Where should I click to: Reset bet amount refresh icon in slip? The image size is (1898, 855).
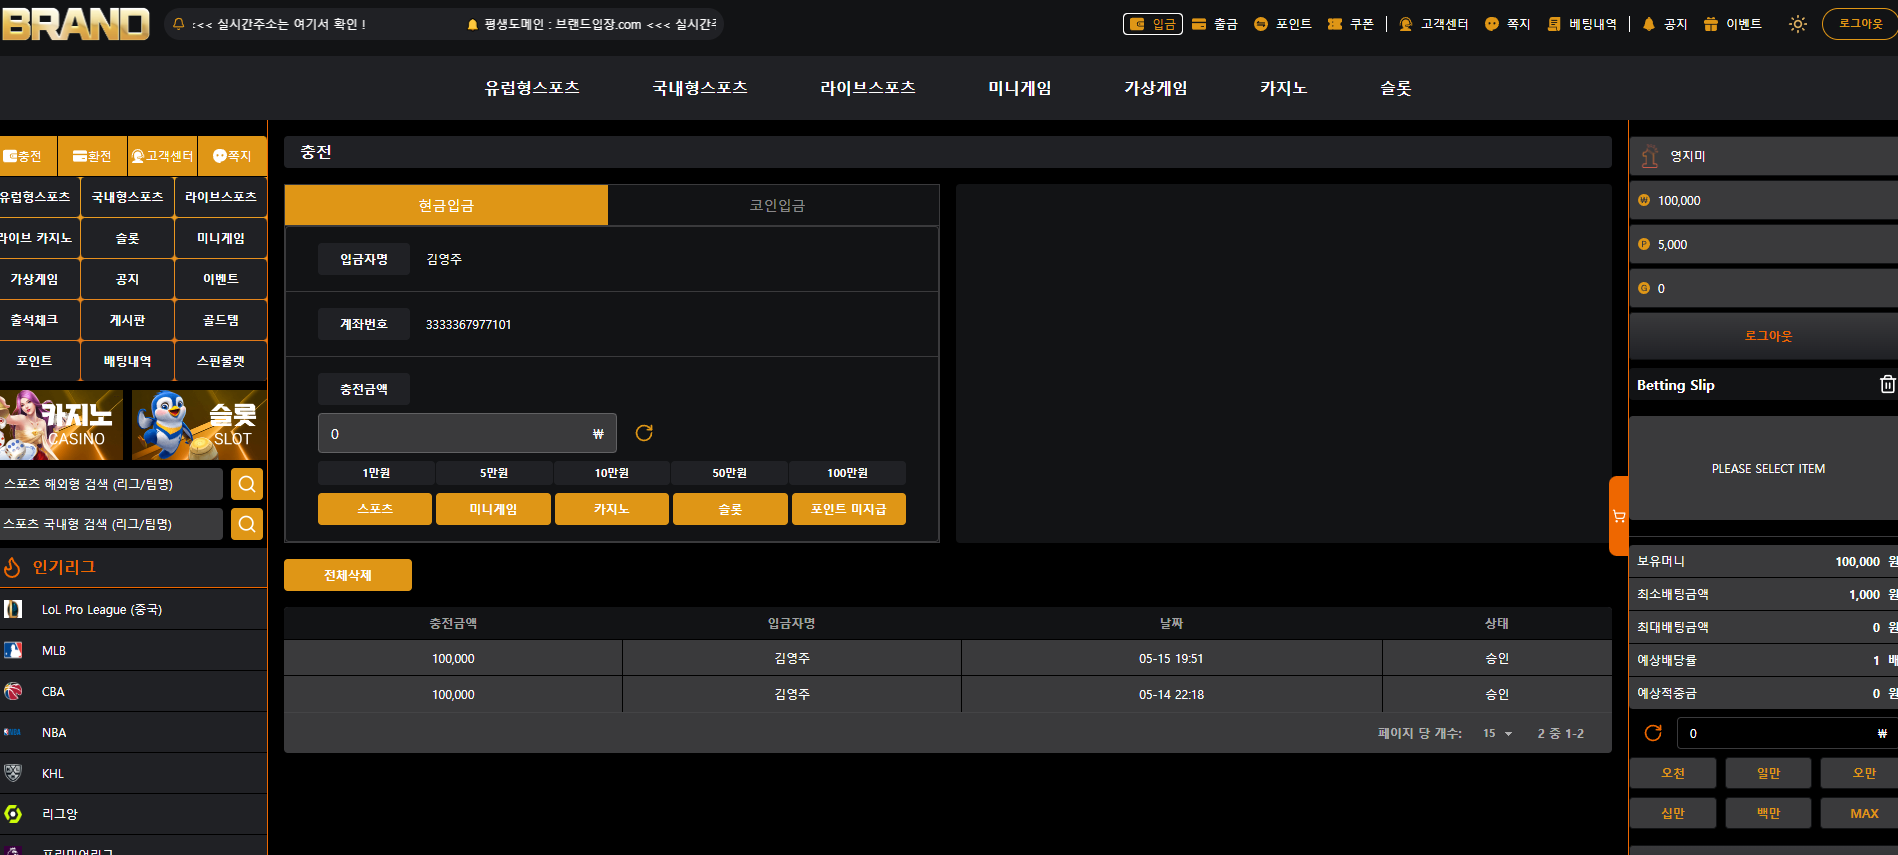[x=1653, y=733]
